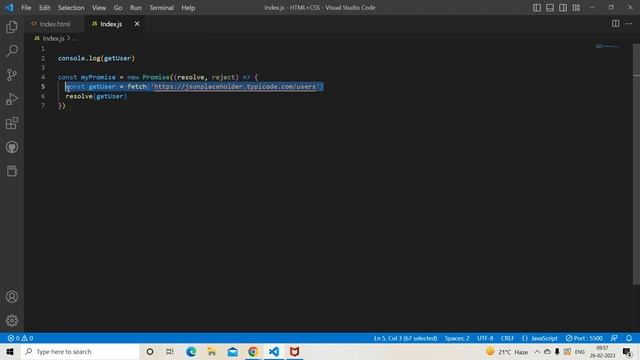Viewport: 640px width, 360px height.
Task: Open the Source Control view
Action: pos(12,75)
